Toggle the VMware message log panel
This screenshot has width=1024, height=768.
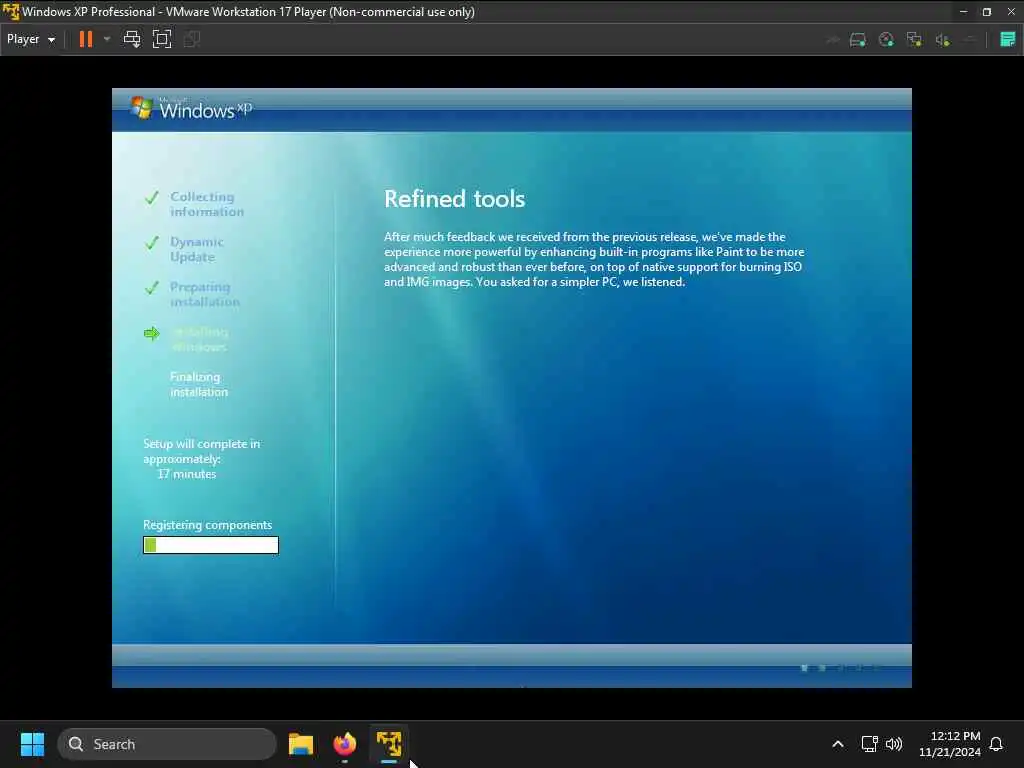pyautogui.click(x=1008, y=39)
